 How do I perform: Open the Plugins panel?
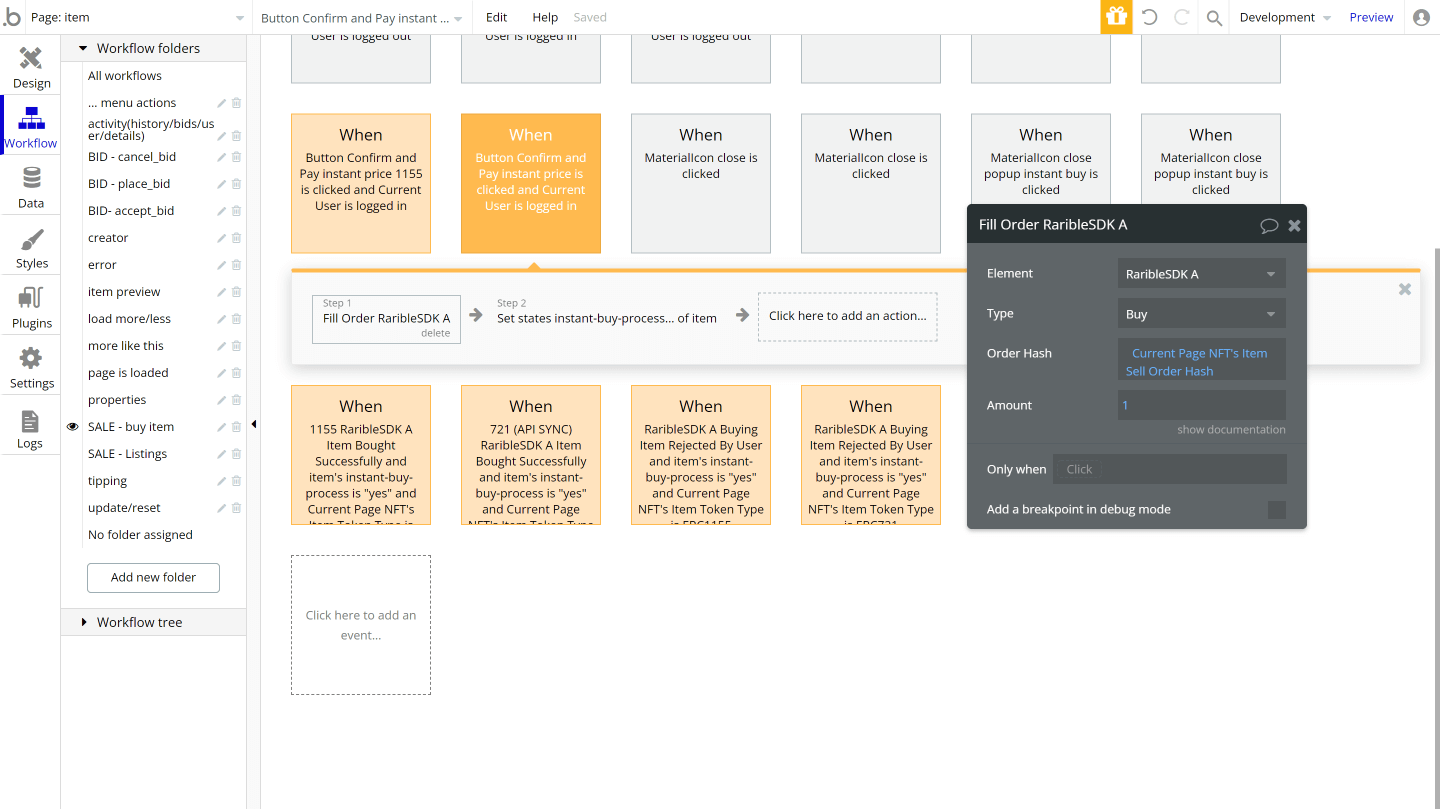tap(31, 306)
